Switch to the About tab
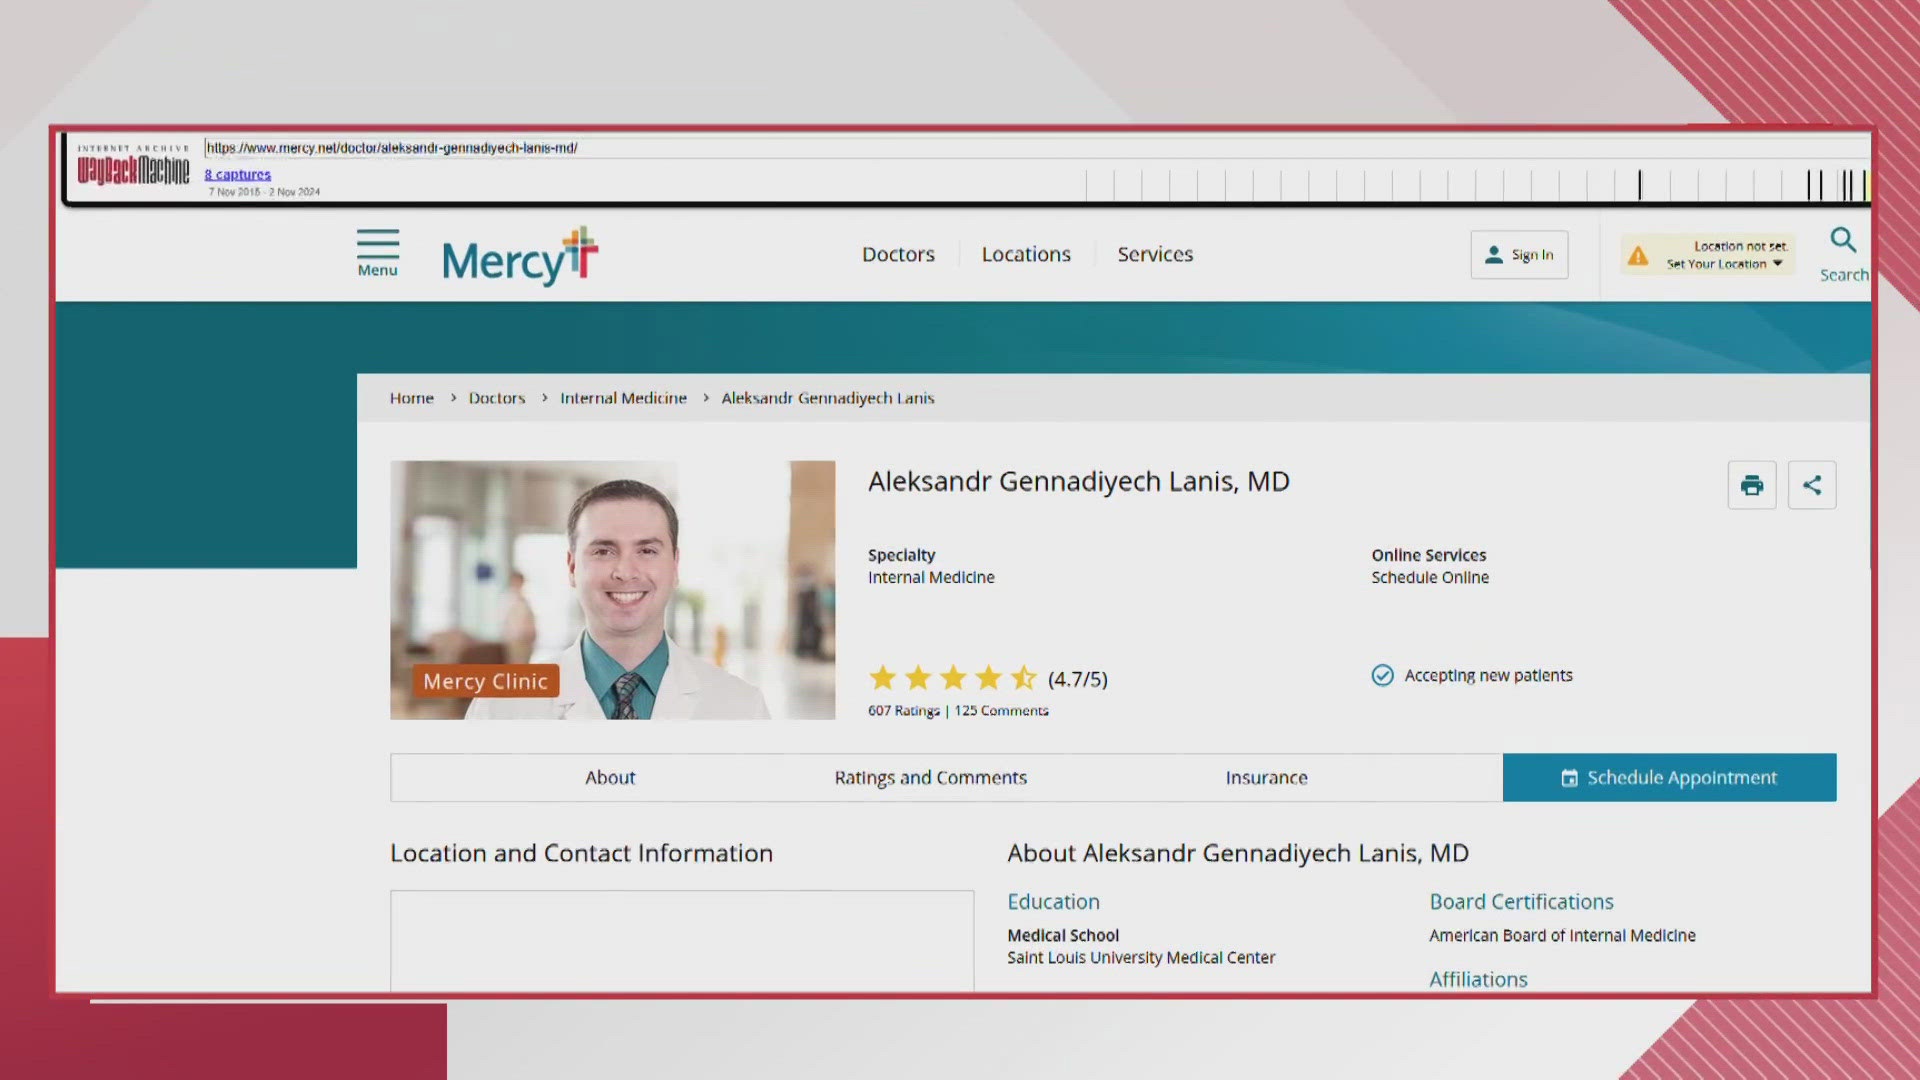The height and width of the screenshot is (1080, 1920). (x=610, y=777)
